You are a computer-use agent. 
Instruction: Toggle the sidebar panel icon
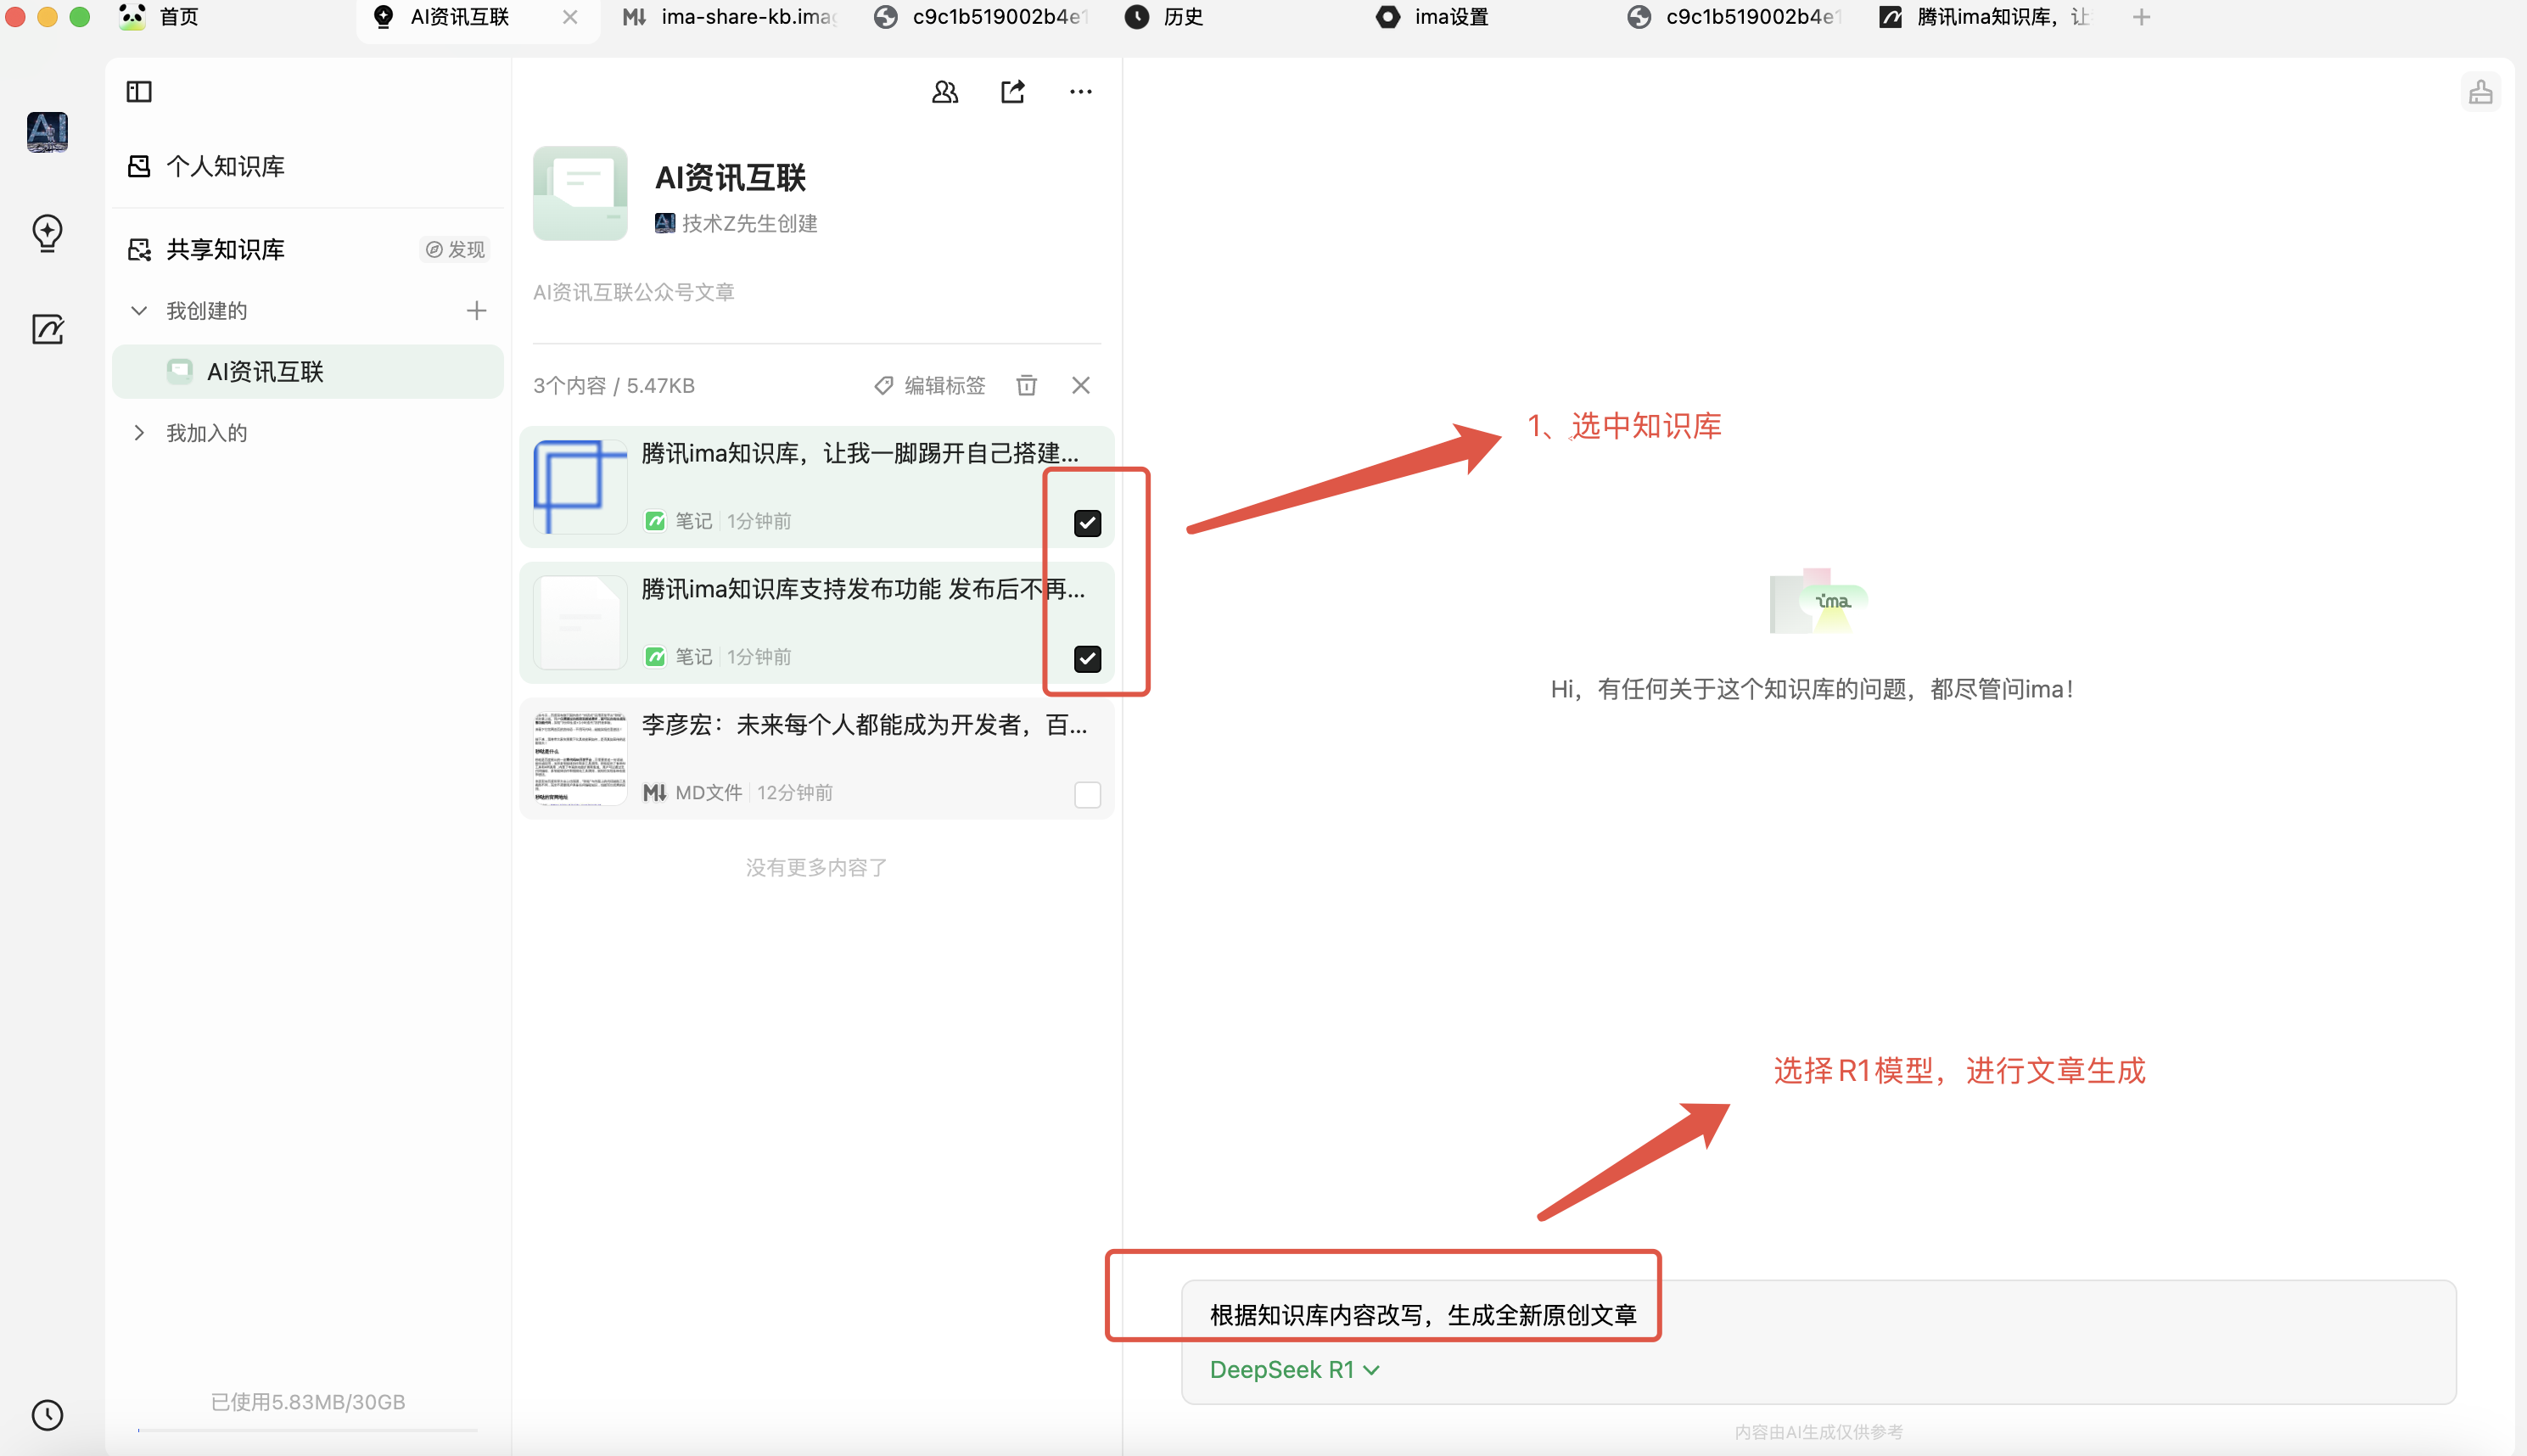click(139, 92)
